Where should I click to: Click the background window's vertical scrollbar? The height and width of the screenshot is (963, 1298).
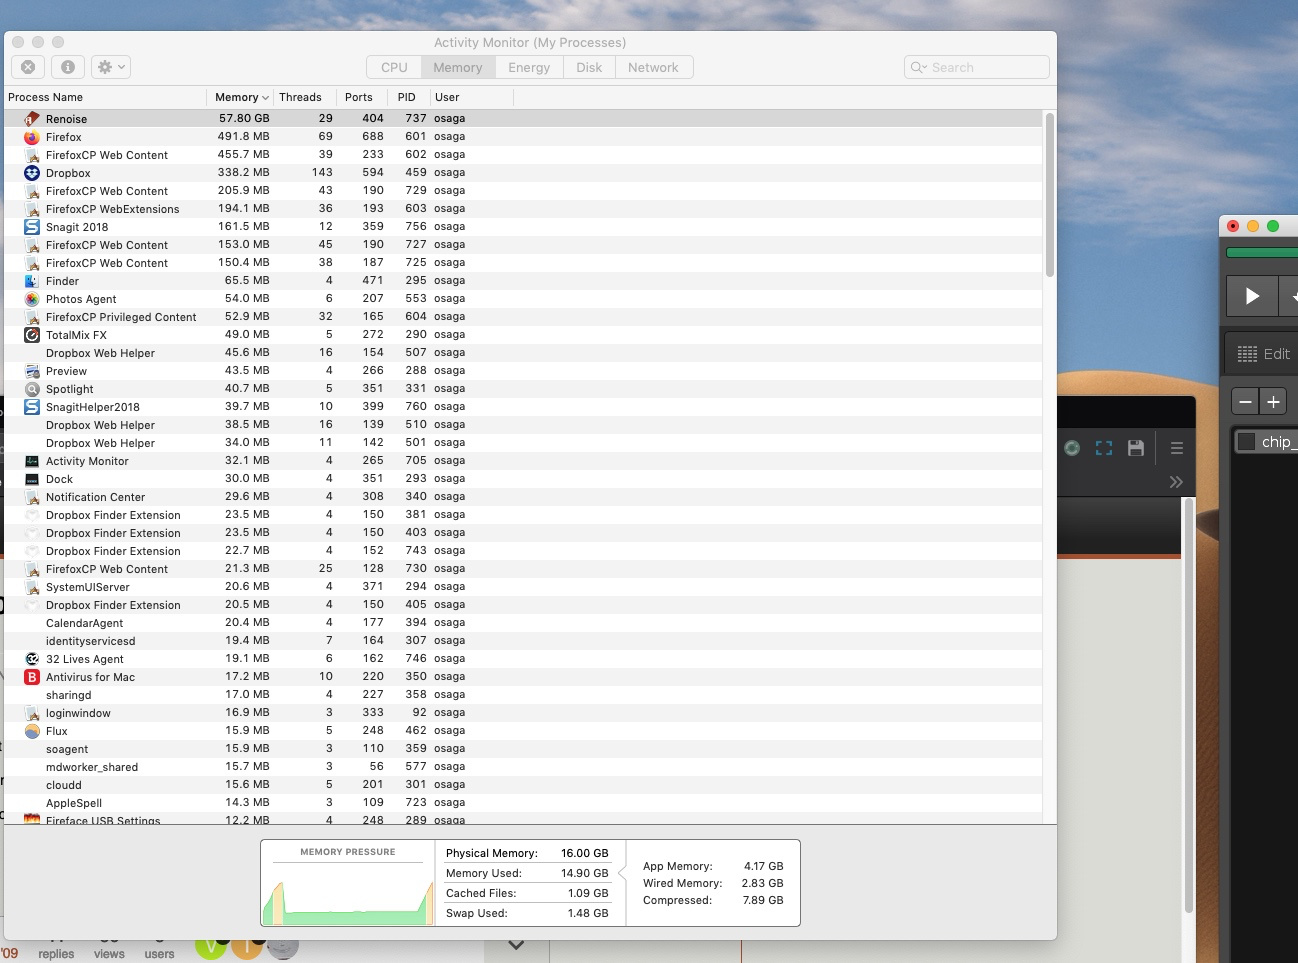(x=1188, y=704)
